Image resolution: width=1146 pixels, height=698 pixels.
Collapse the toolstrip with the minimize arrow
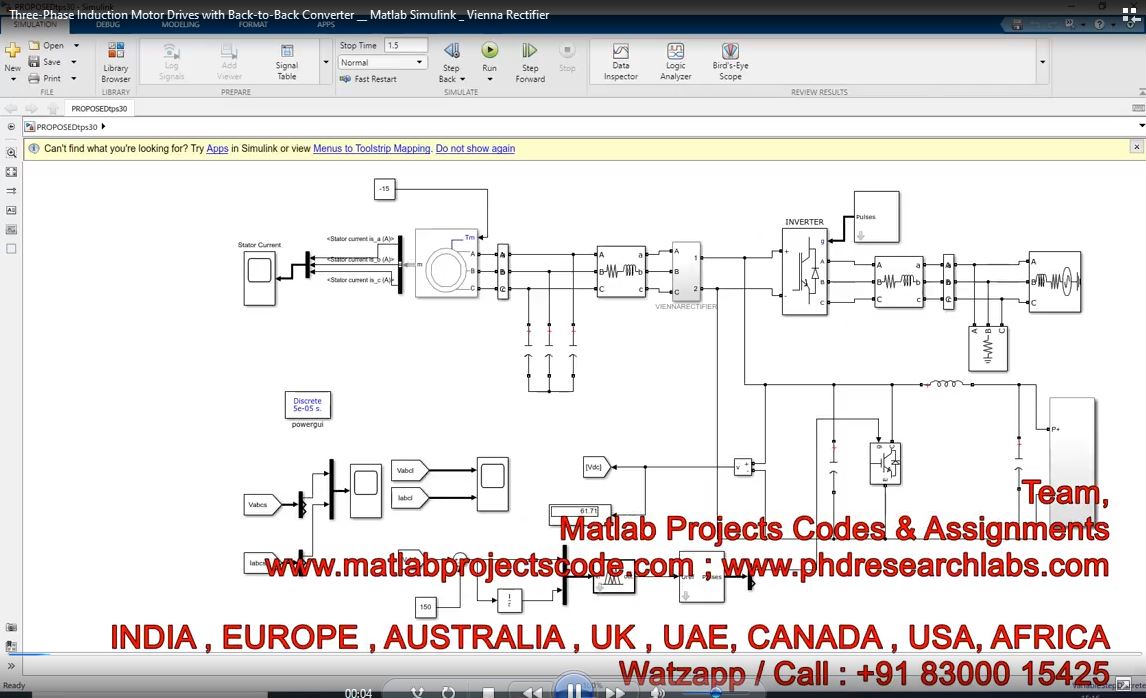(x=1142, y=92)
